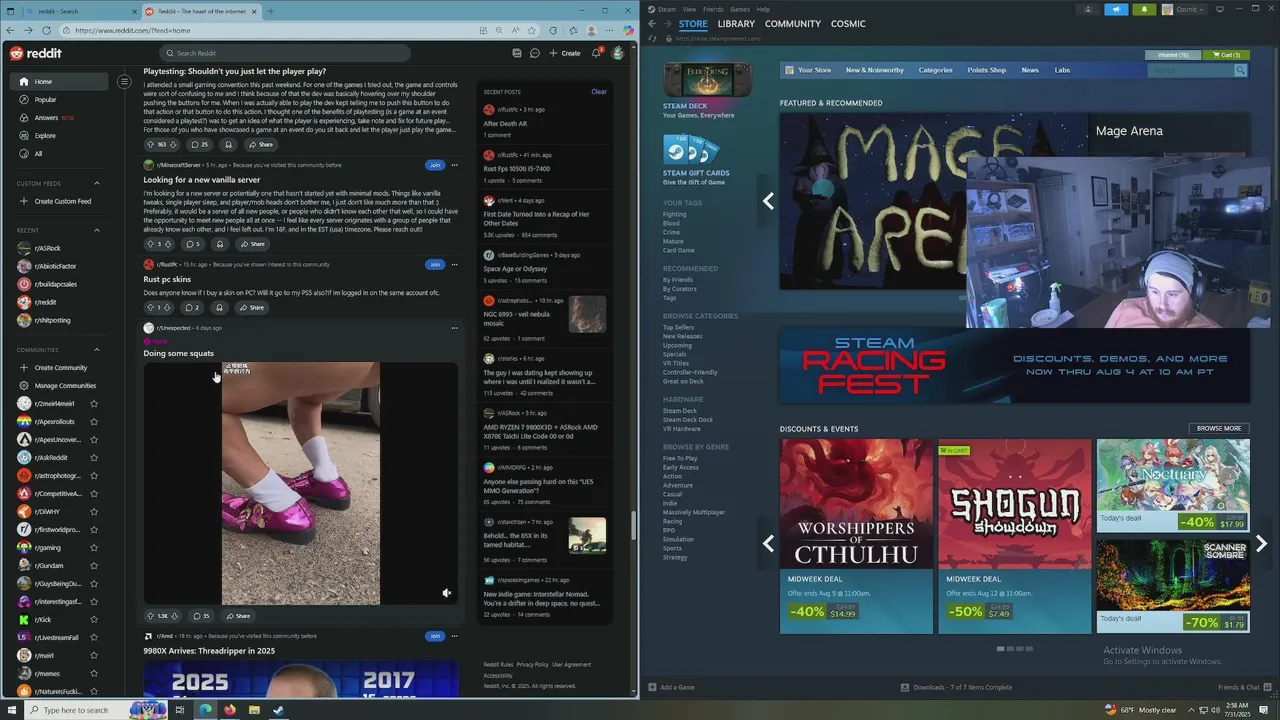Favorite r/Apexrollouts with star toggle
Screen dimensions: 1280x720
click(94, 422)
